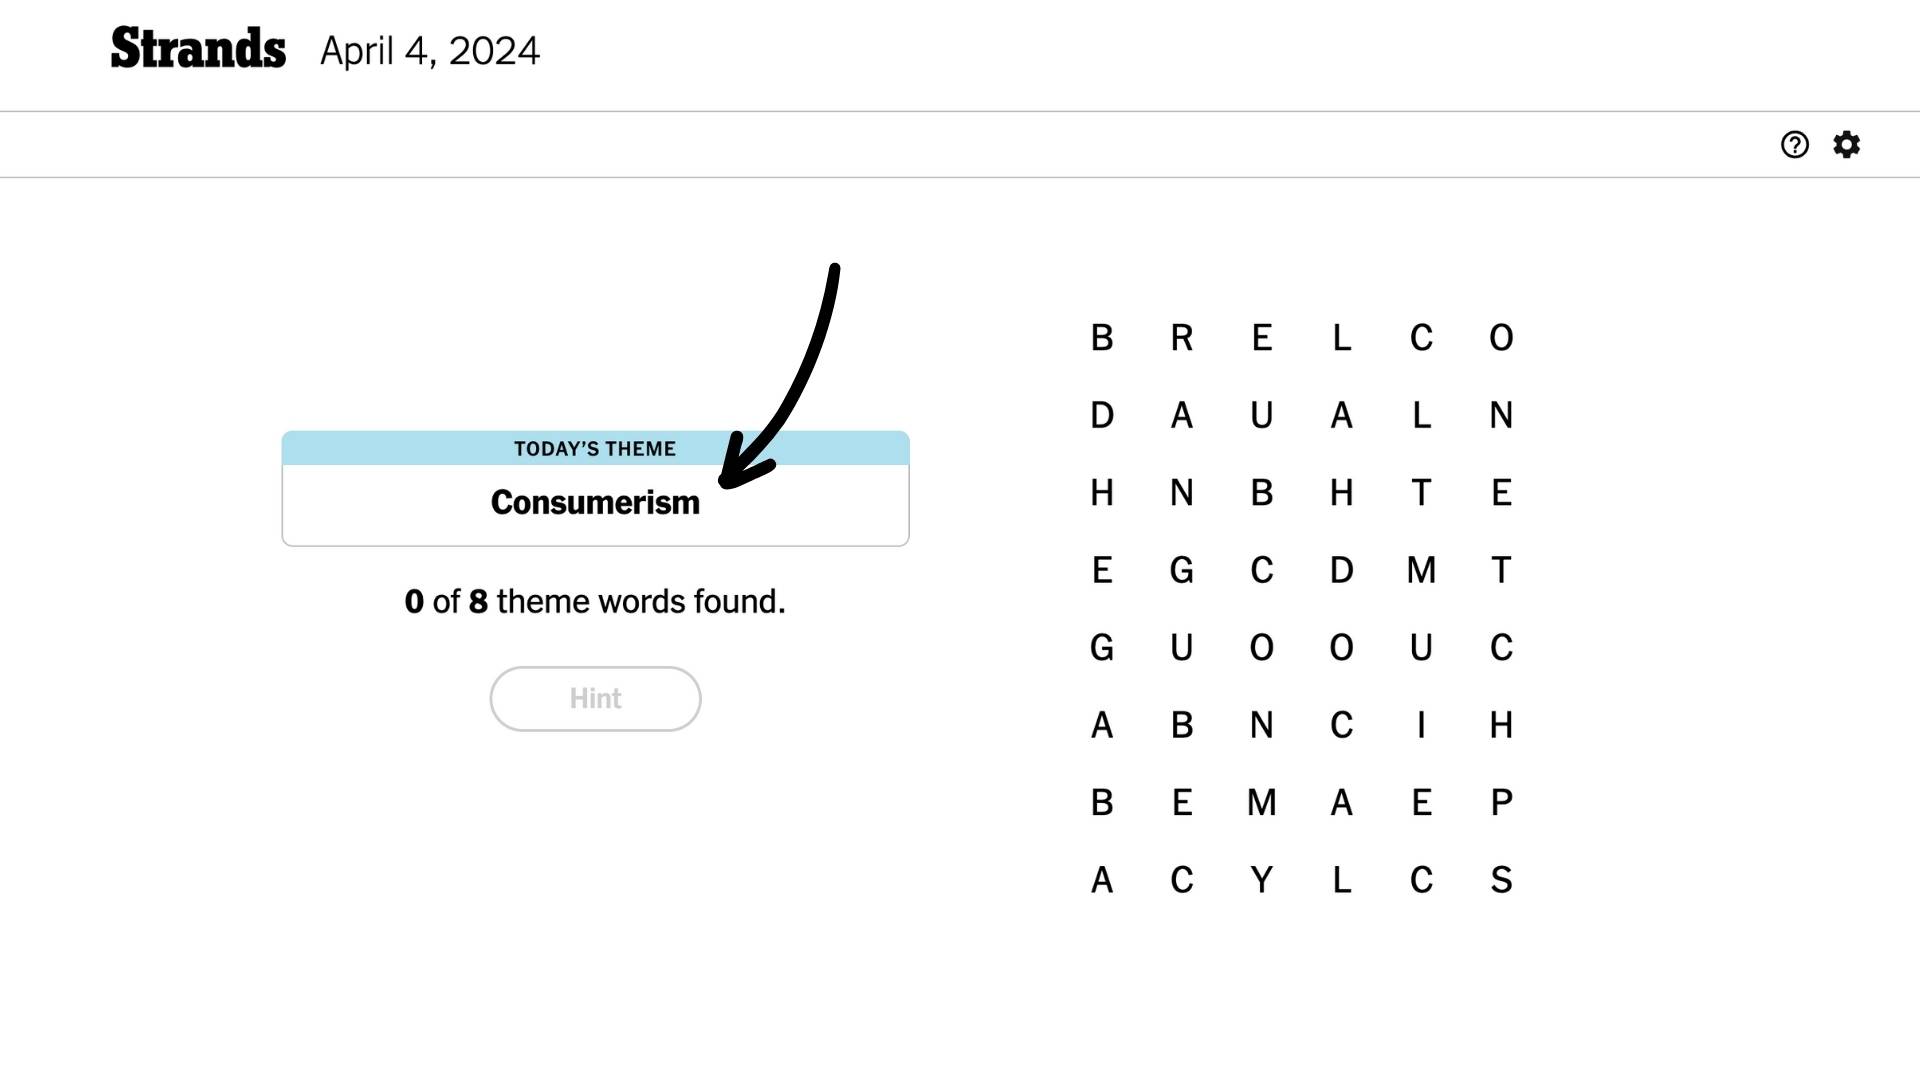Click the Today's Theme blue header
The width and height of the screenshot is (1920, 1080).
pyautogui.click(x=595, y=449)
